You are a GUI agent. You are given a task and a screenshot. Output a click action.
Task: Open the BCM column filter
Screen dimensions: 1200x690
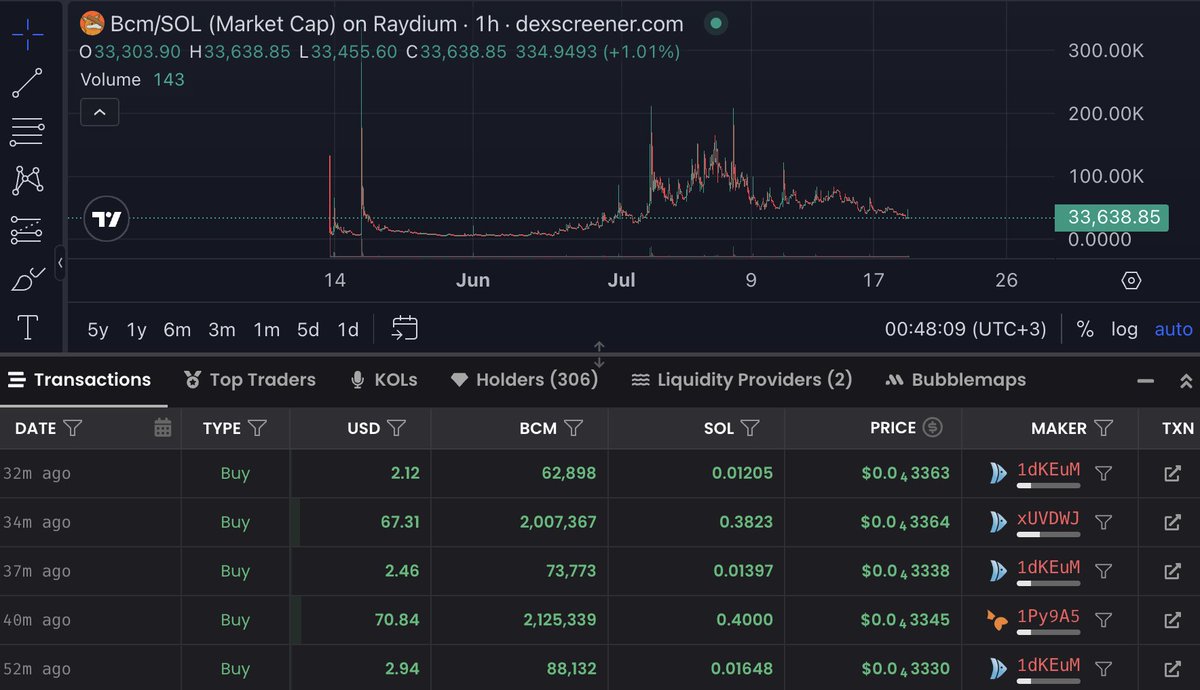tap(573, 428)
